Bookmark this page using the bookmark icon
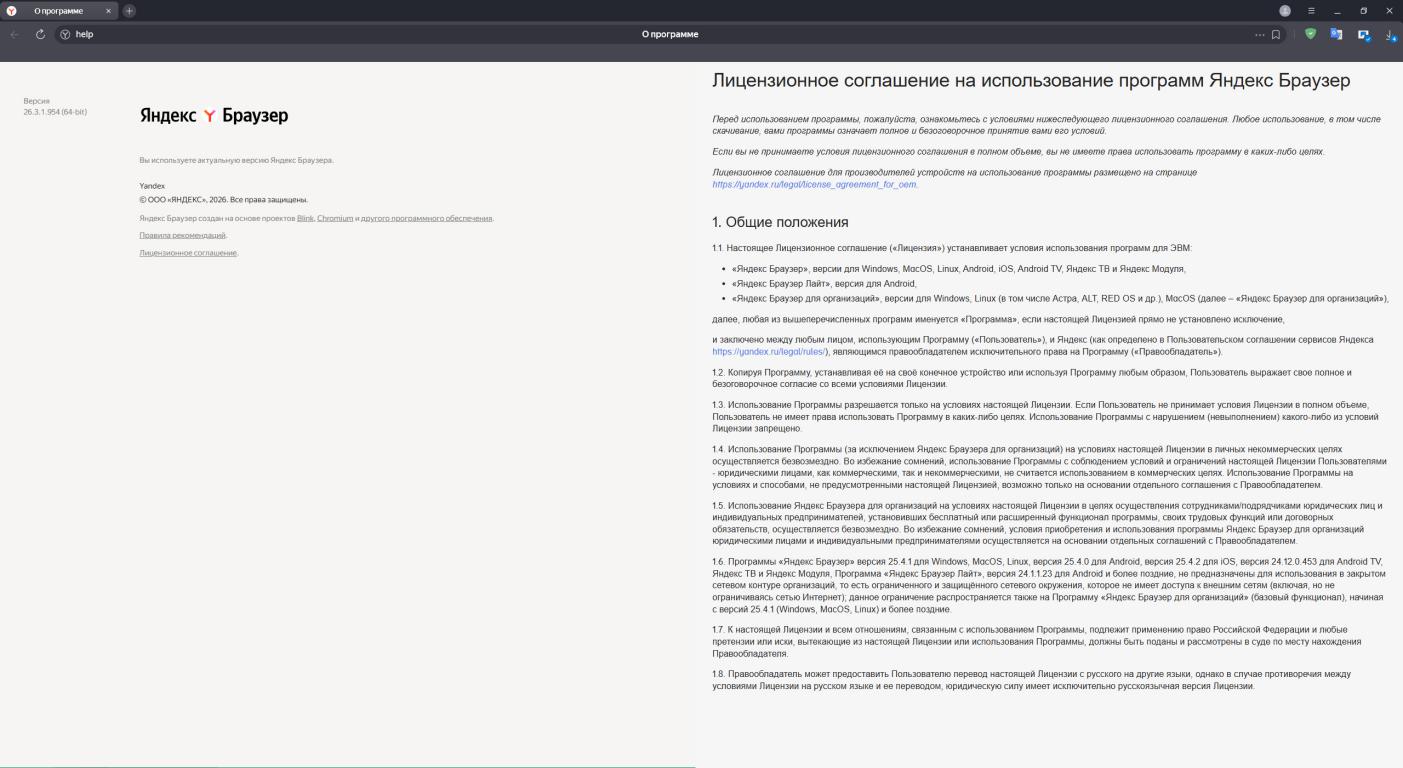The width and height of the screenshot is (1403, 768). pos(1276,34)
